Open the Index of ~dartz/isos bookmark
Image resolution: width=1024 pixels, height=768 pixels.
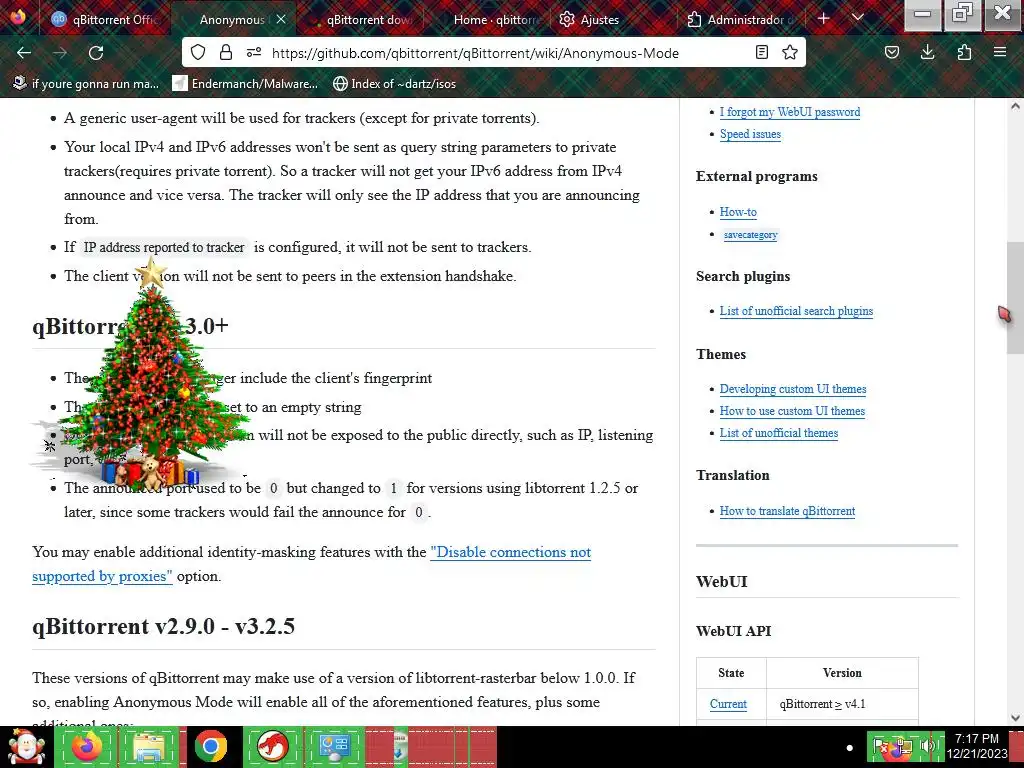pyautogui.click(x=394, y=84)
